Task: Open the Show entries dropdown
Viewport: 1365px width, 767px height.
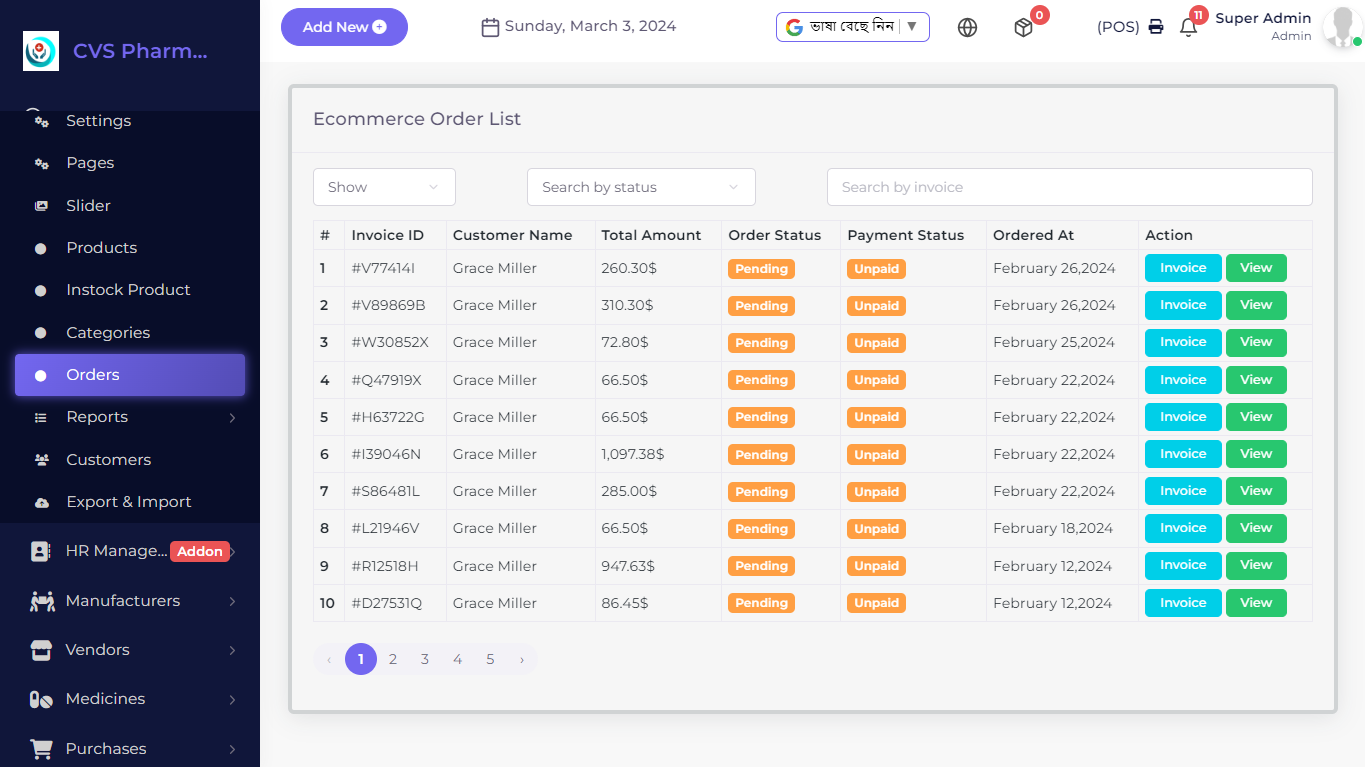Action: click(384, 187)
